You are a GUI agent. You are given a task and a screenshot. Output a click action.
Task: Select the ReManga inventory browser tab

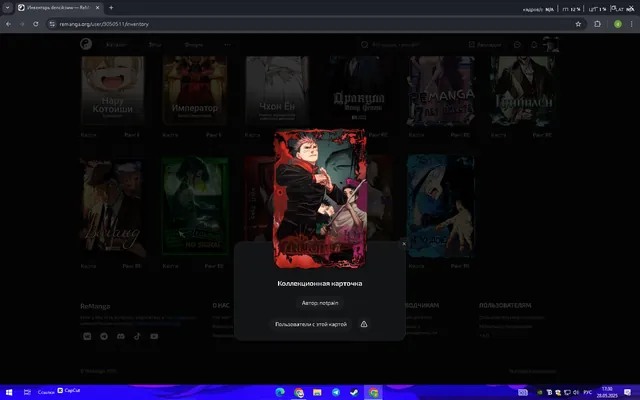(x=59, y=7)
